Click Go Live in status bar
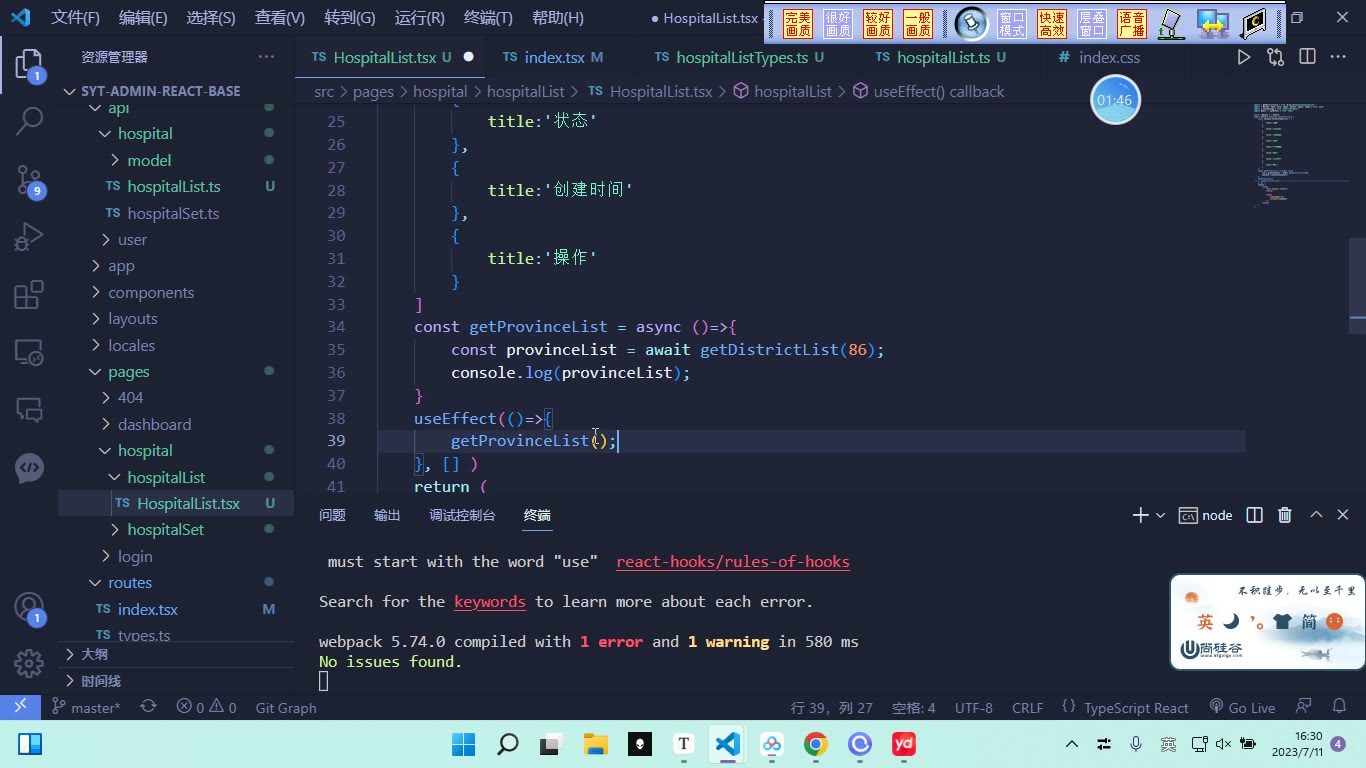This screenshot has height=768, width=1366. (x=1242, y=707)
